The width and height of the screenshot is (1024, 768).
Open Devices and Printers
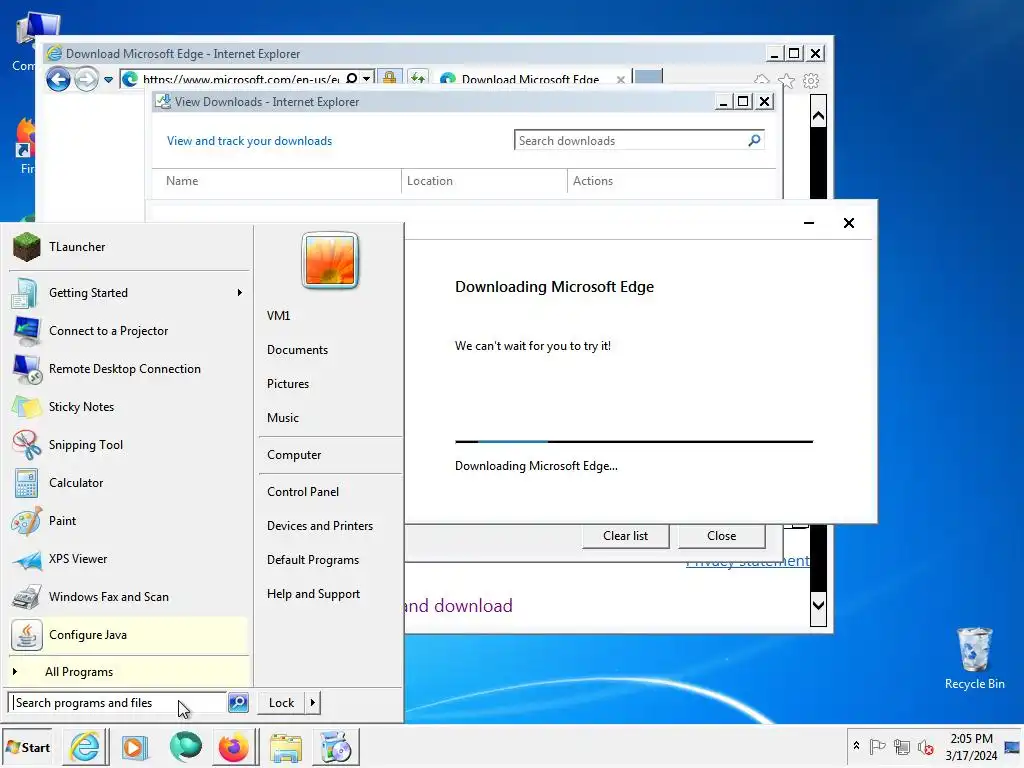coord(320,526)
